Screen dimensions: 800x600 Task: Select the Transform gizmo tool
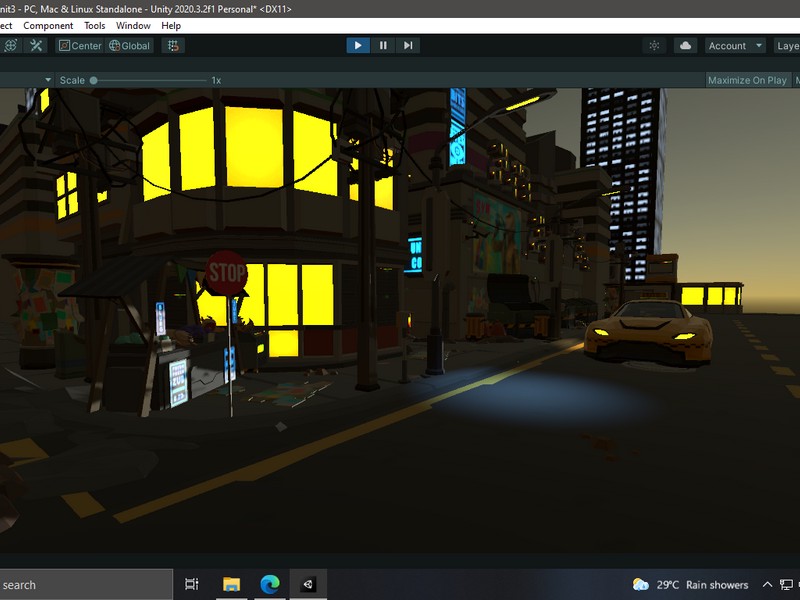point(11,46)
